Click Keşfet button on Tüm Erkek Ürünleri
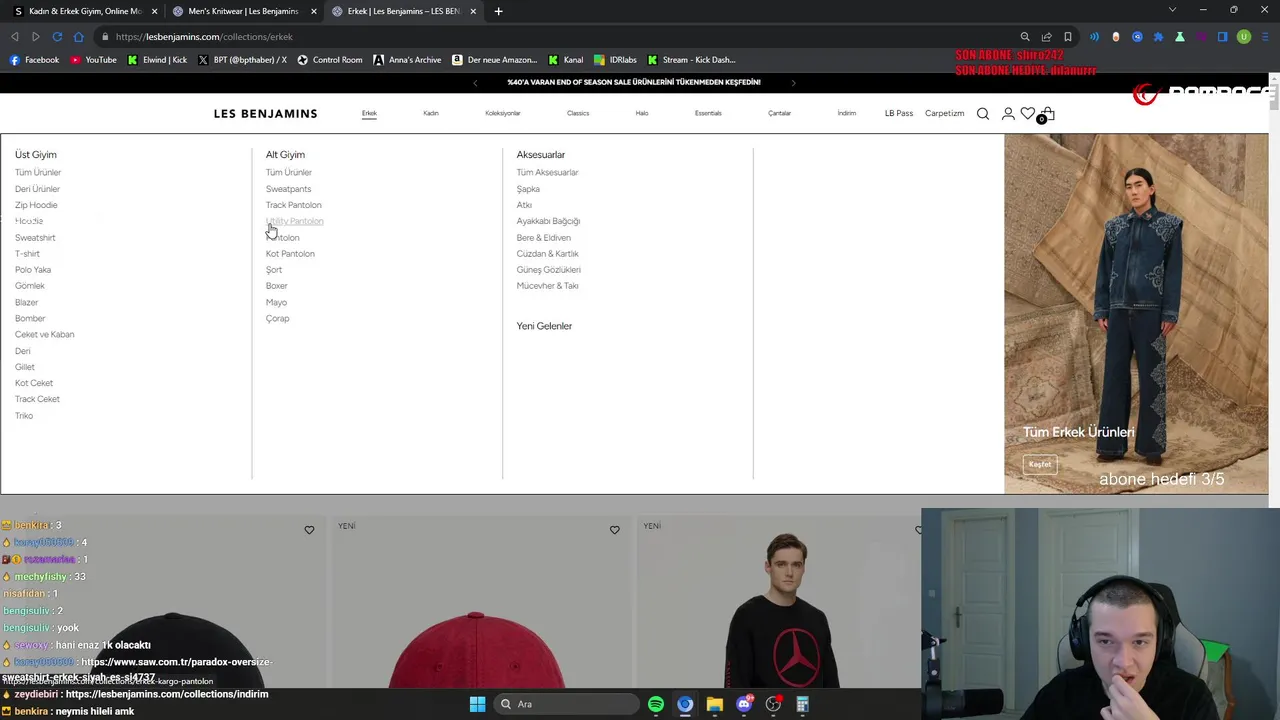This screenshot has width=1280, height=720. click(x=1040, y=464)
